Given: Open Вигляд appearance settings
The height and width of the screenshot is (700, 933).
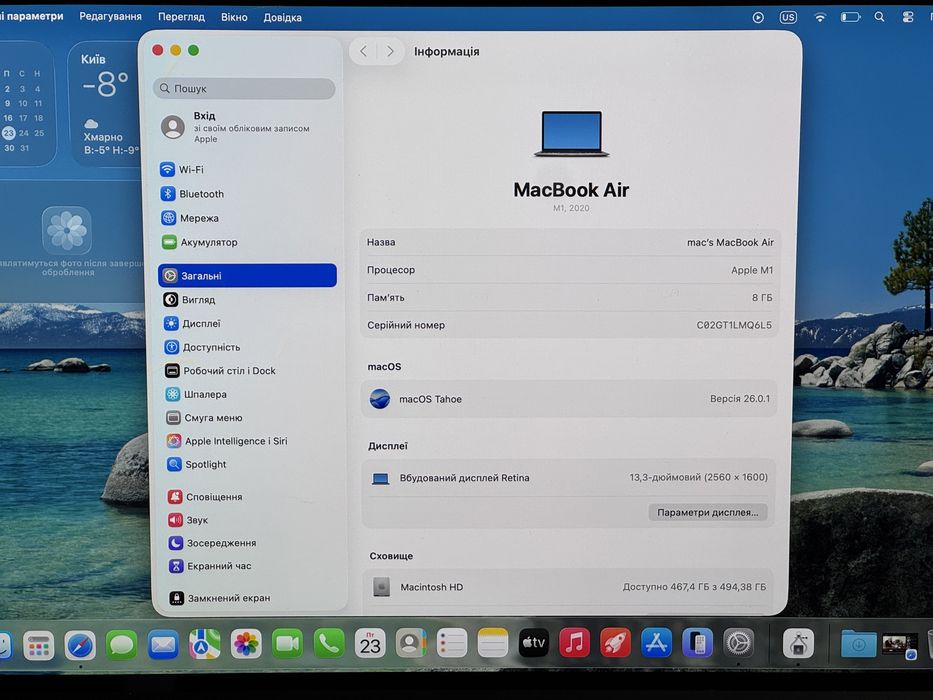Looking at the screenshot, I should coord(247,299).
